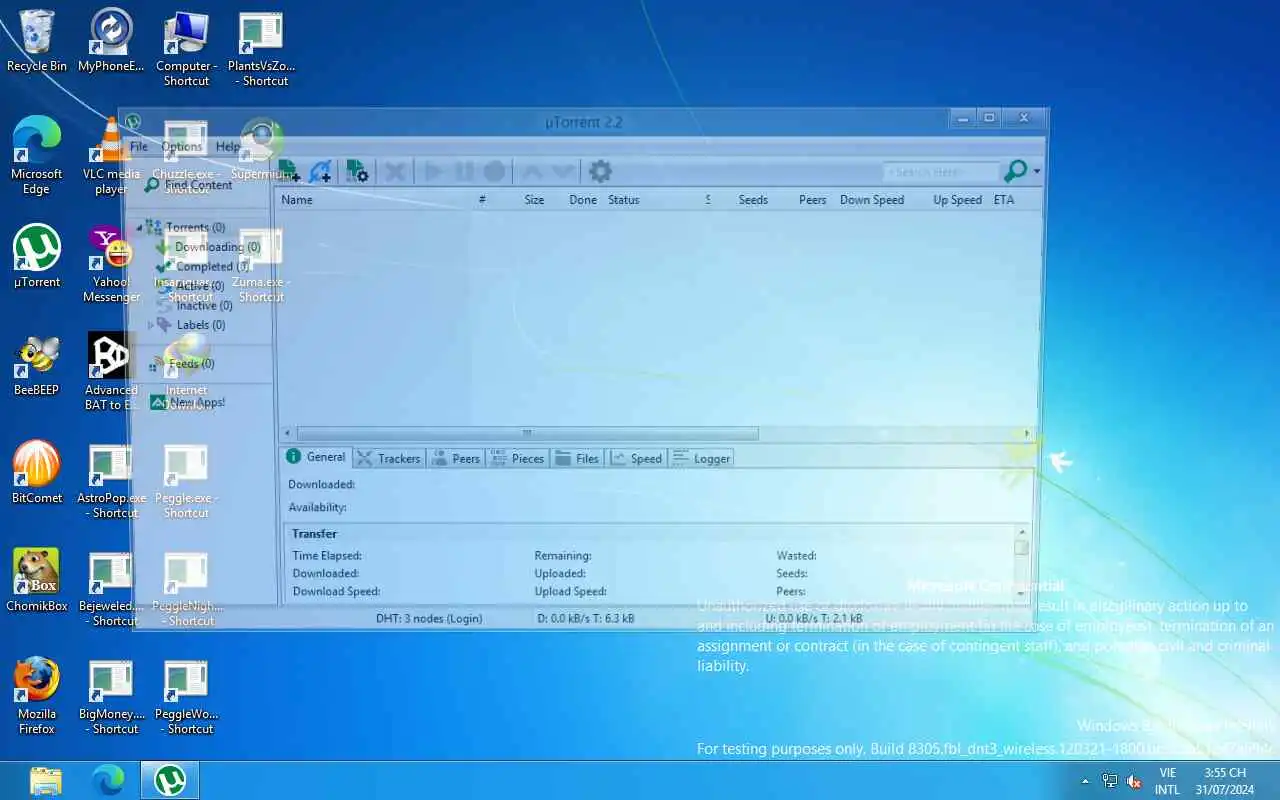Click the BitComet desktop icon
The image size is (1280, 800).
37,472
